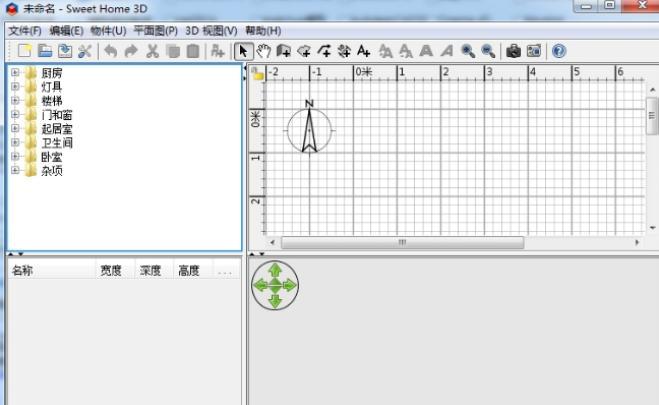Save the current home
Screen dimensions: 659x405
(x=65, y=51)
